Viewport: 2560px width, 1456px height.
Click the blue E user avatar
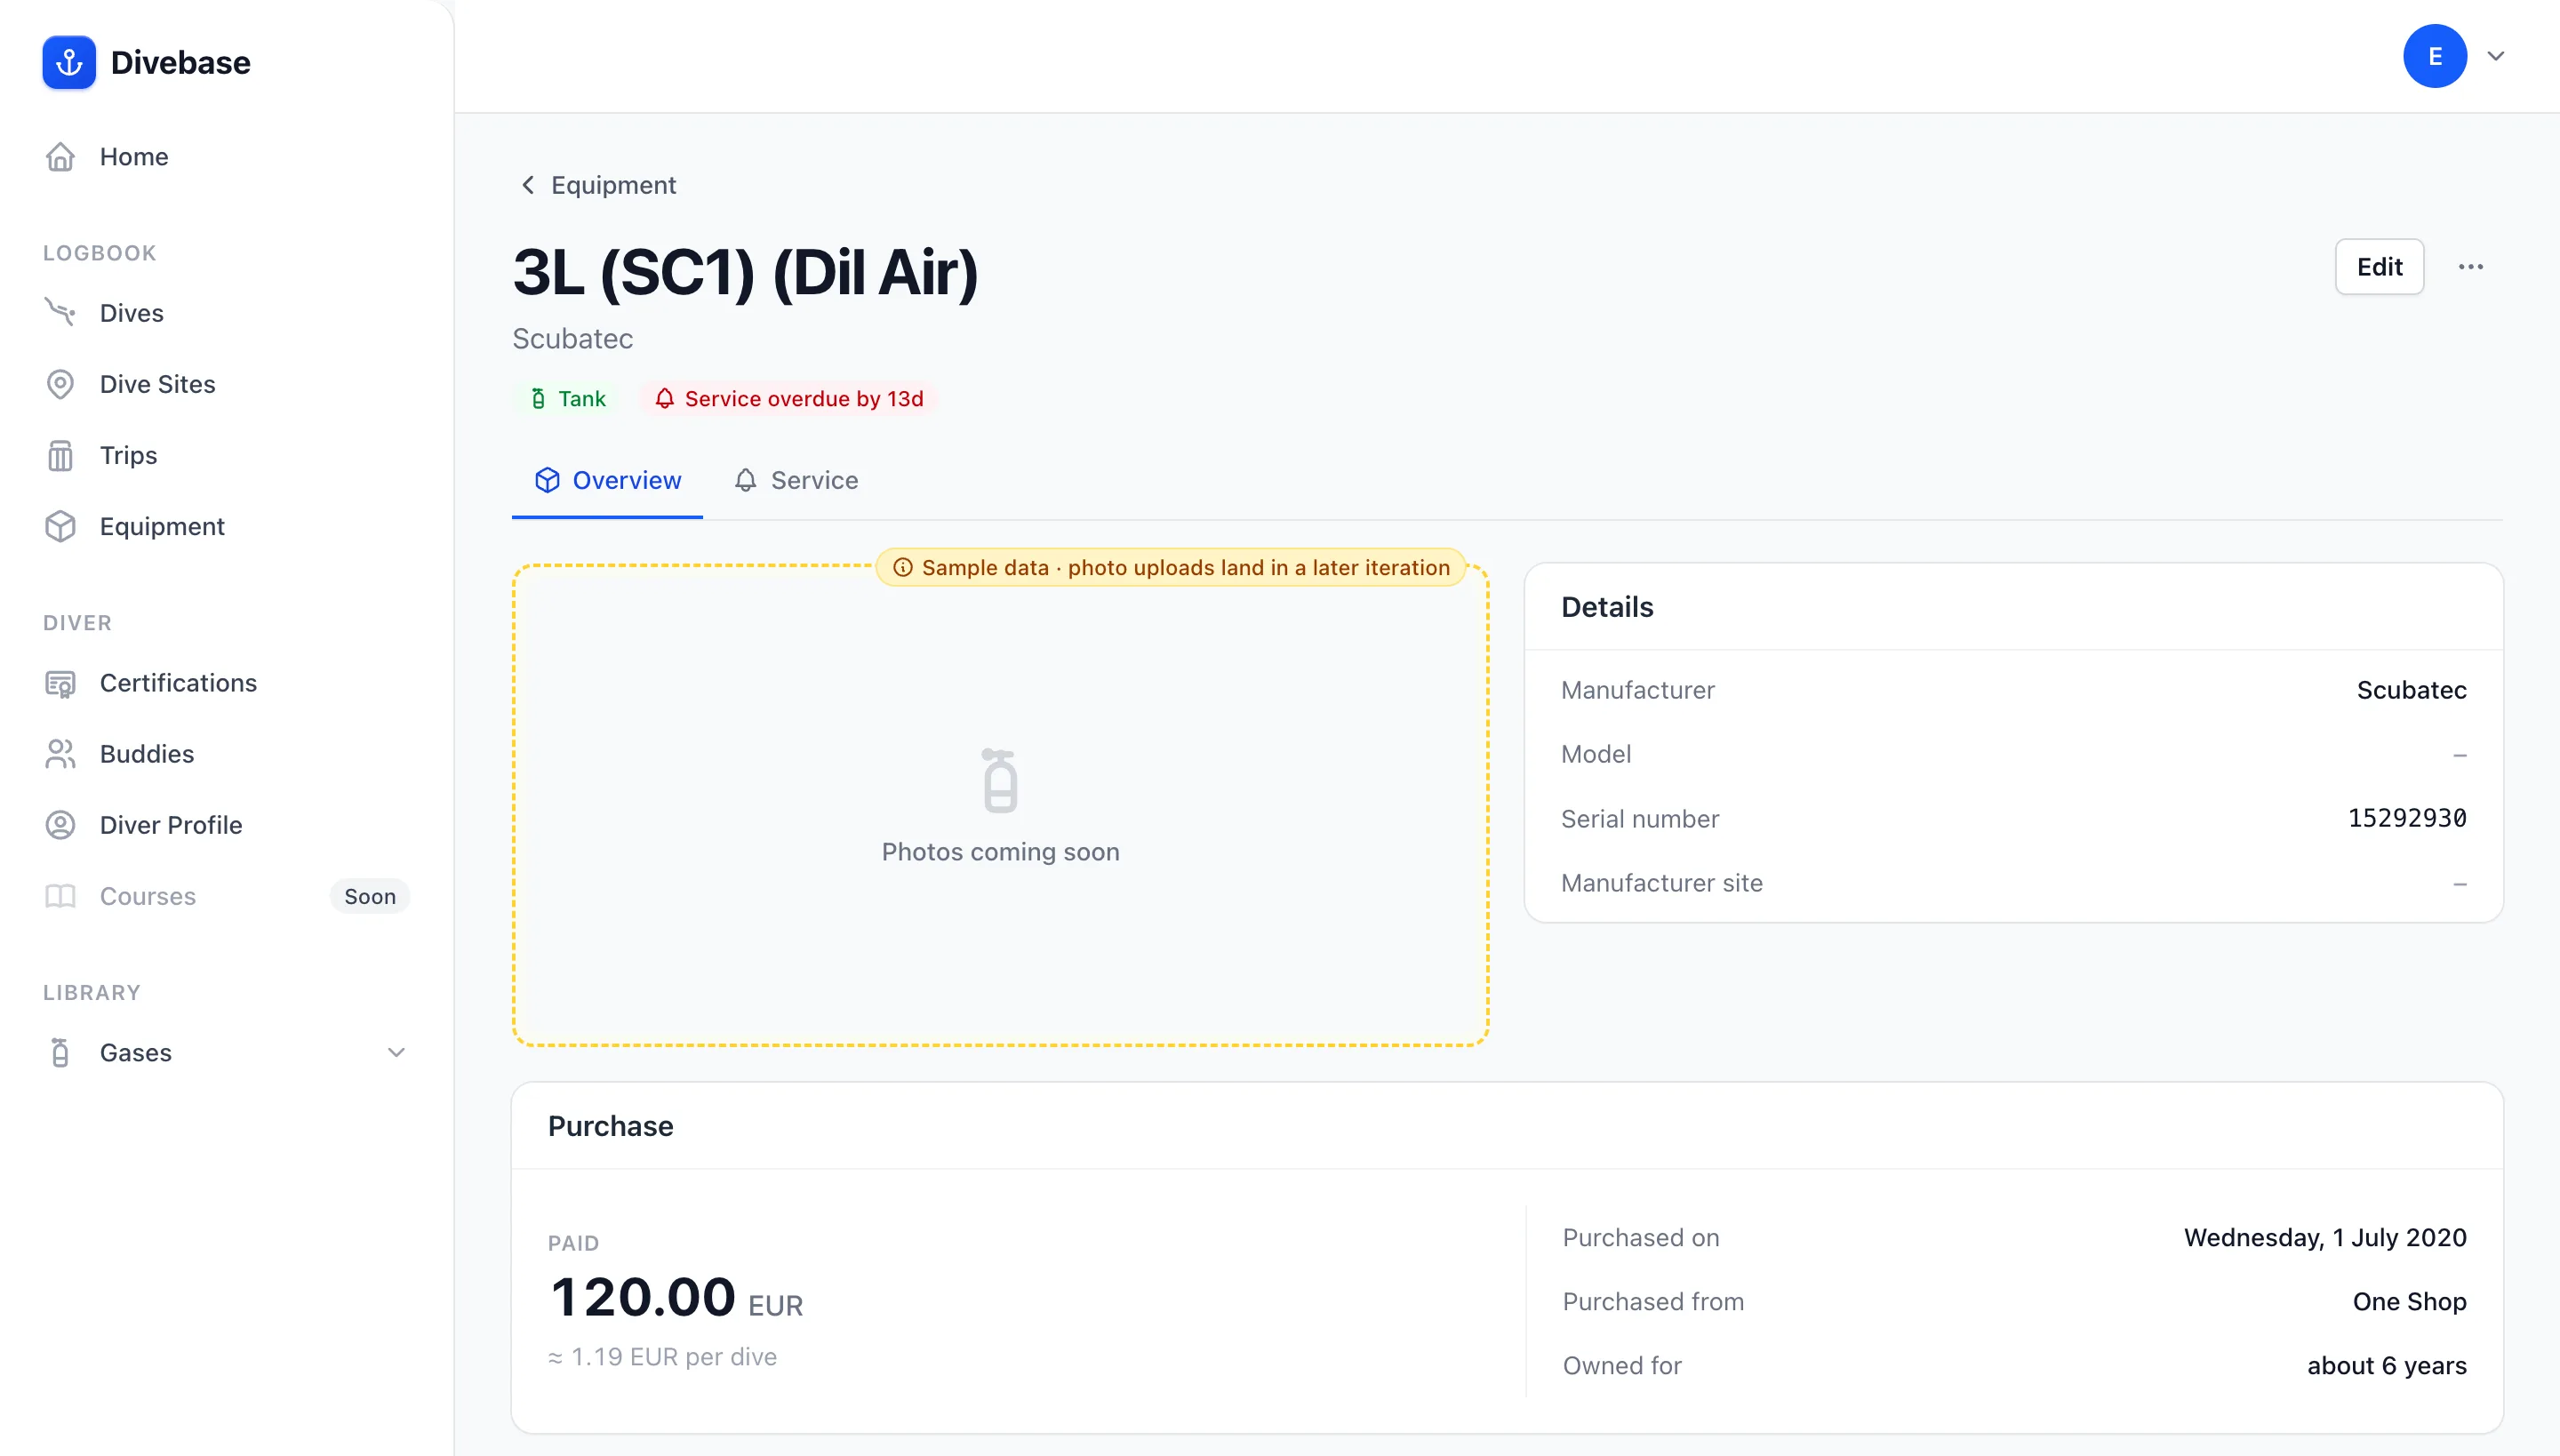pyautogui.click(x=2434, y=56)
